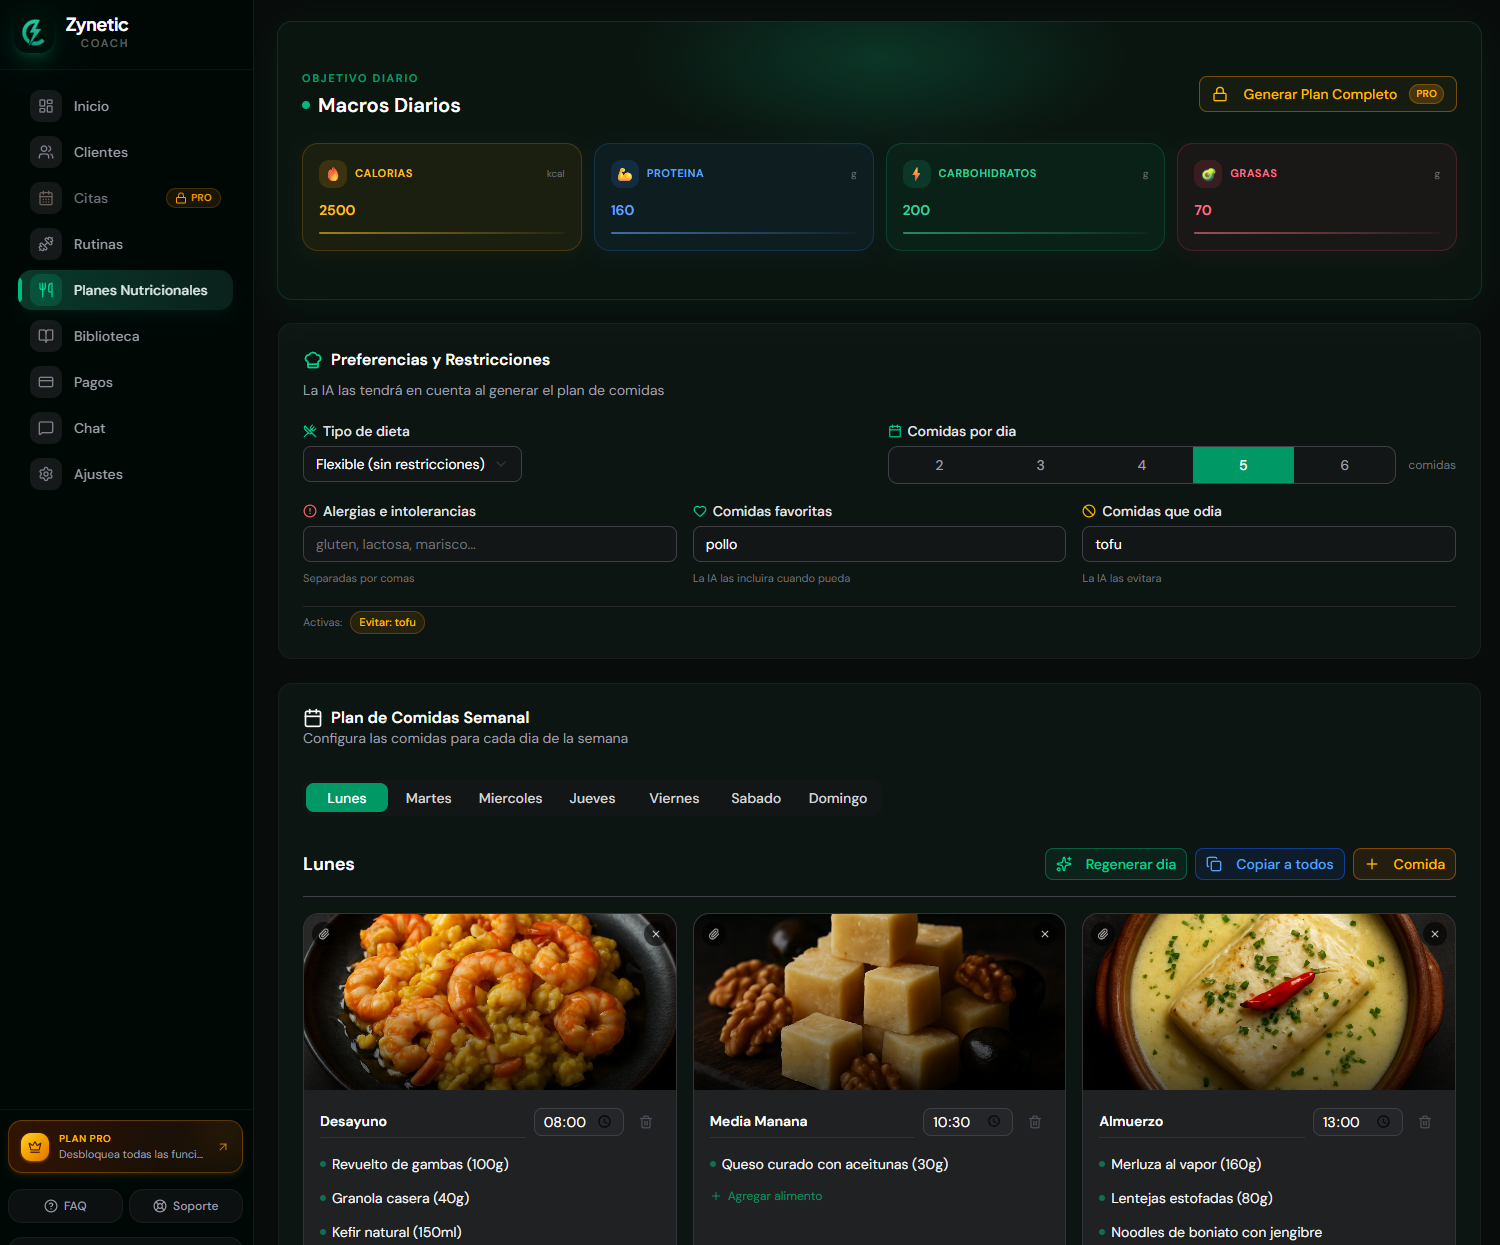This screenshot has height=1245, width=1500.
Task: Open the FAQ button
Action: click(x=66, y=1206)
